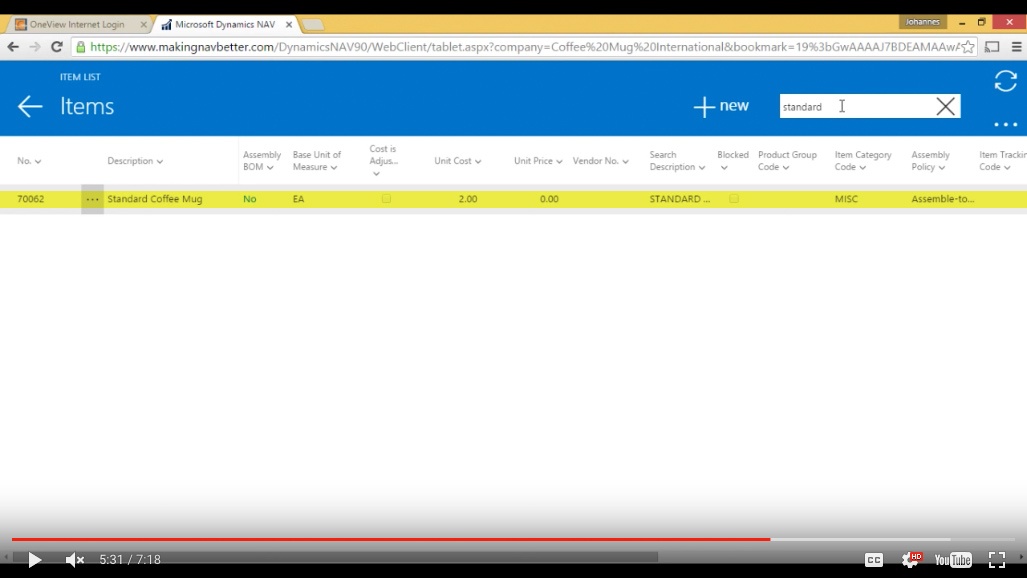
Task: Click the 'Assemble-to...' assembly policy cell
Action: (943, 199)
